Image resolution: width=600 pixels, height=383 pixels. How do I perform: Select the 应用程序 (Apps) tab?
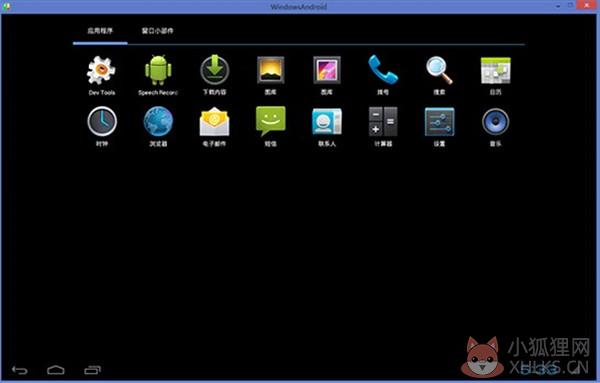[x=100, y=31]
